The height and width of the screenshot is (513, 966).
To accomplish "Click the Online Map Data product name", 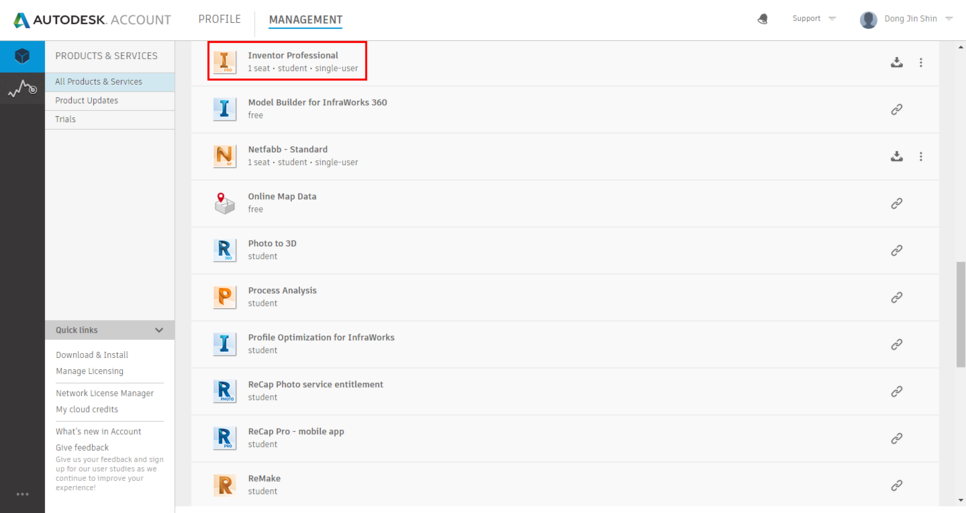I will tap(282, 196).
